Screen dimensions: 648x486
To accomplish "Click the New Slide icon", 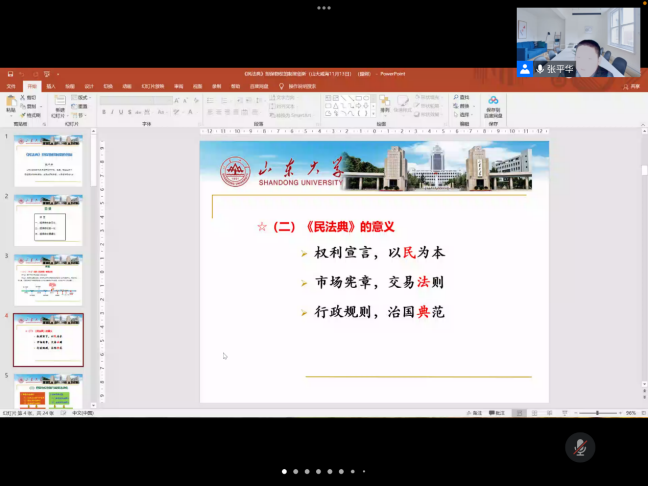I will click(60, 102).
